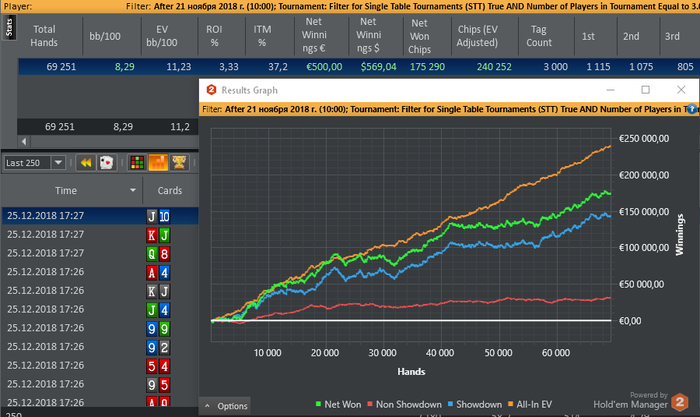Click the Tag Count column header
Image resolution: width=700 pixels, height=417 pixels.
539,36
